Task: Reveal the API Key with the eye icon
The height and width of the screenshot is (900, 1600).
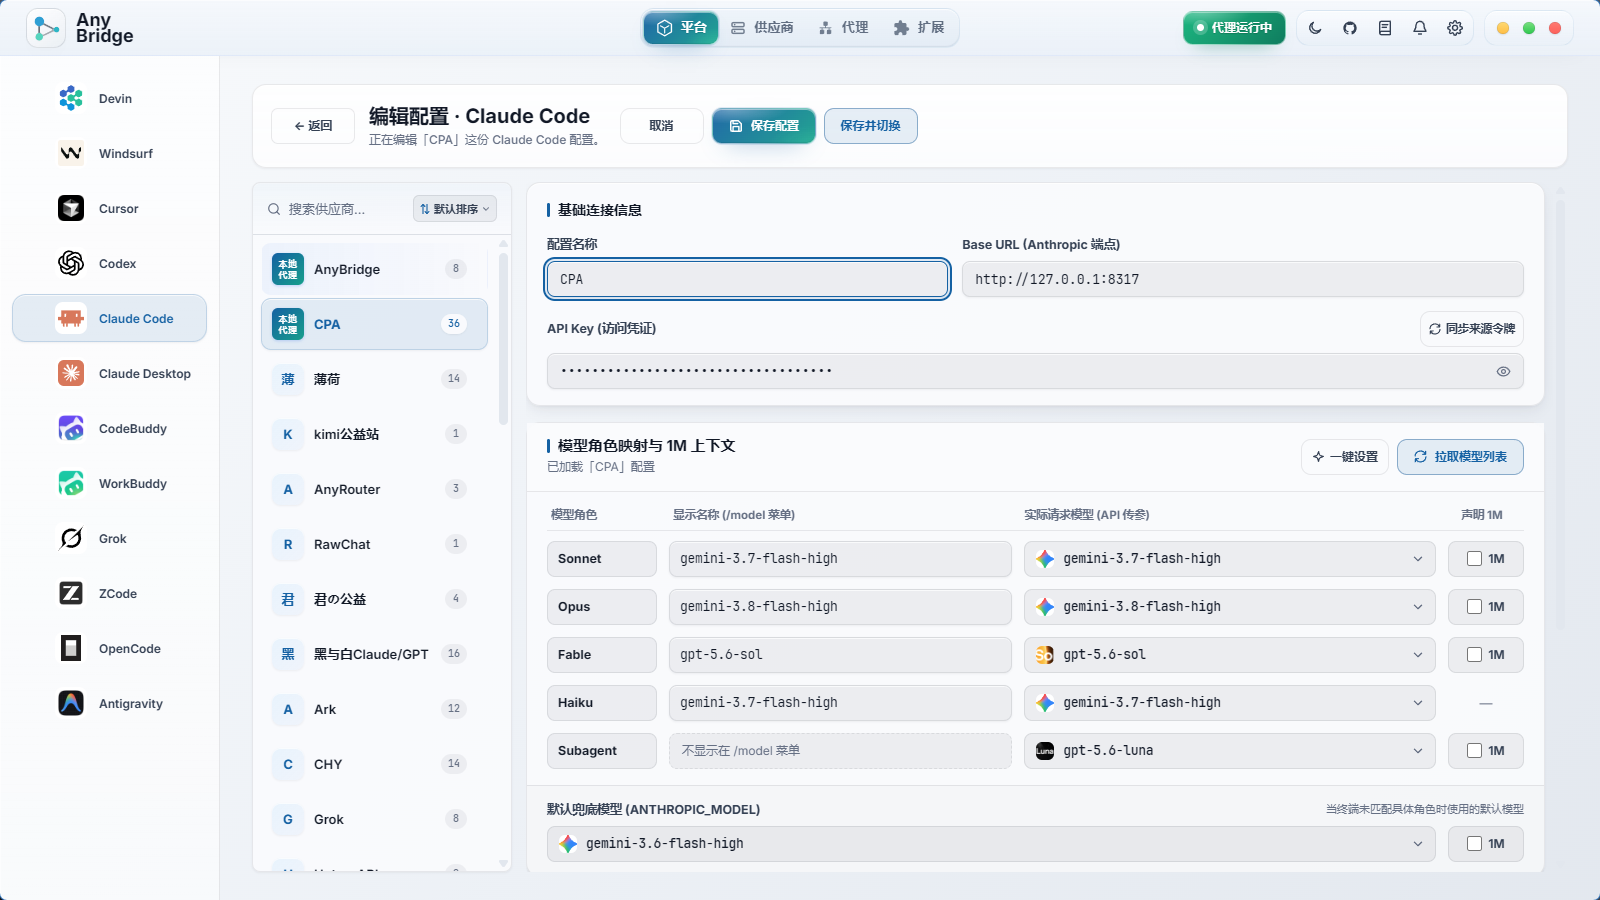Action: coord(1503,371)
